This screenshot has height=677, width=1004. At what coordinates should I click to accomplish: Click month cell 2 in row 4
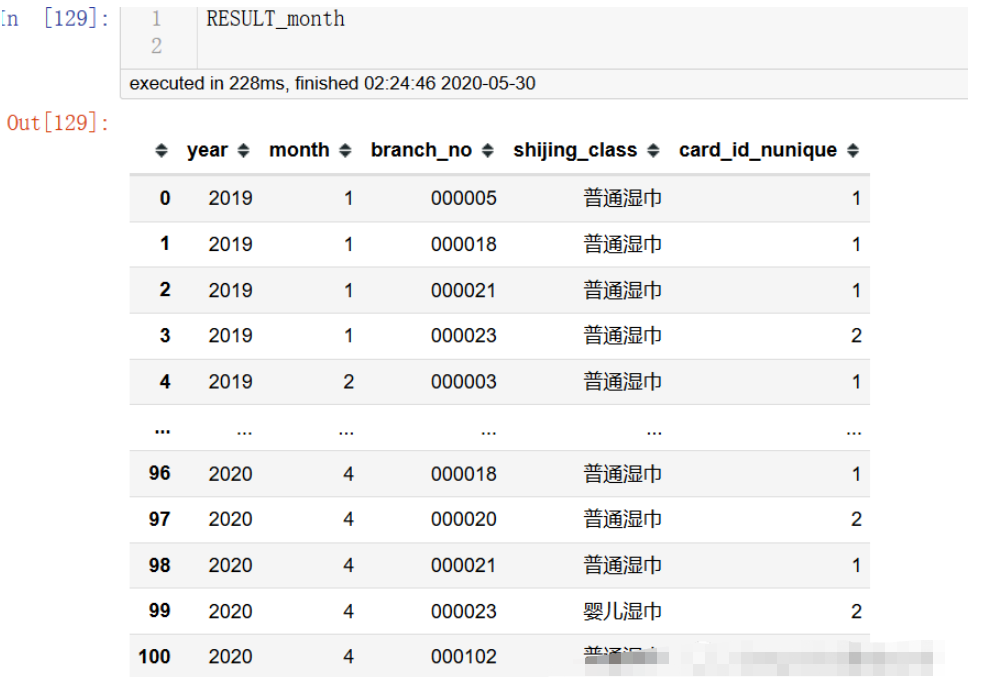[x=348, y=382]
